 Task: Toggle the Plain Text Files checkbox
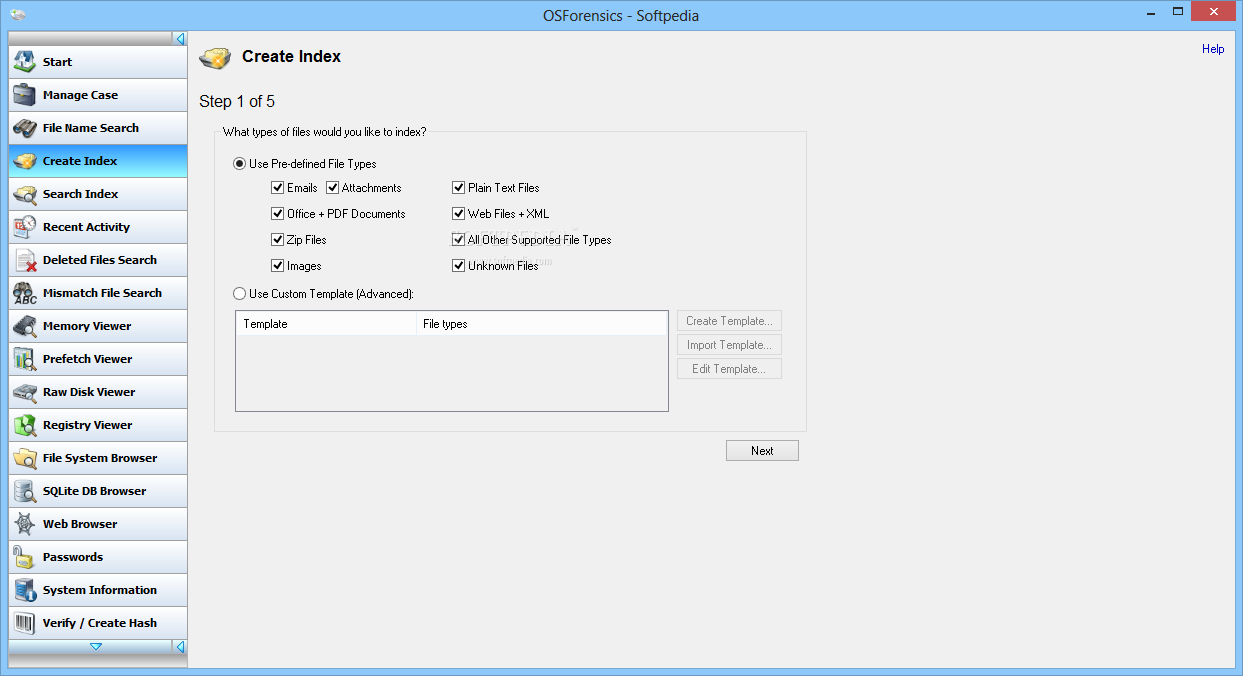[x=459, y=188]
